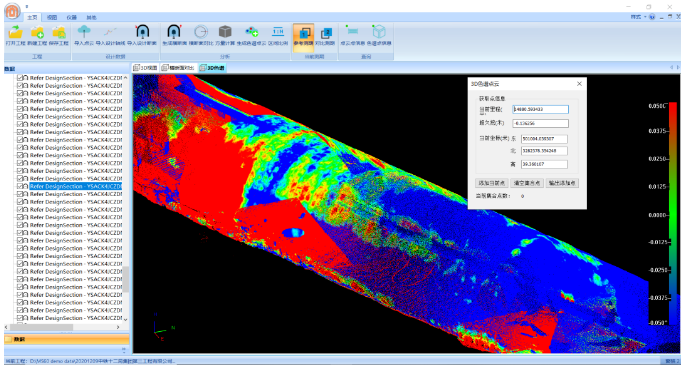This screenshot has width=691, height=373.
Task: Import point cloud with the cloud icon
Action: [84, 35]
